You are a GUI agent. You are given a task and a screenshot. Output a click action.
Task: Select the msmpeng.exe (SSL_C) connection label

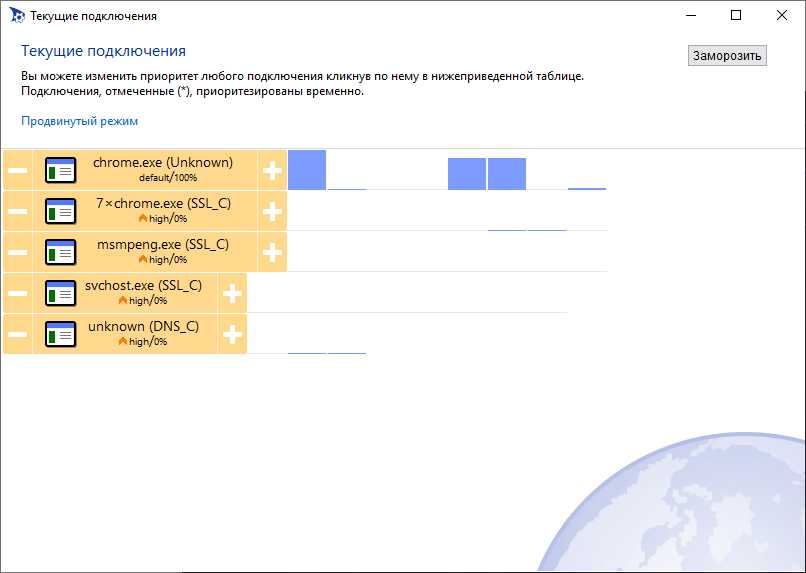(163, 245)
